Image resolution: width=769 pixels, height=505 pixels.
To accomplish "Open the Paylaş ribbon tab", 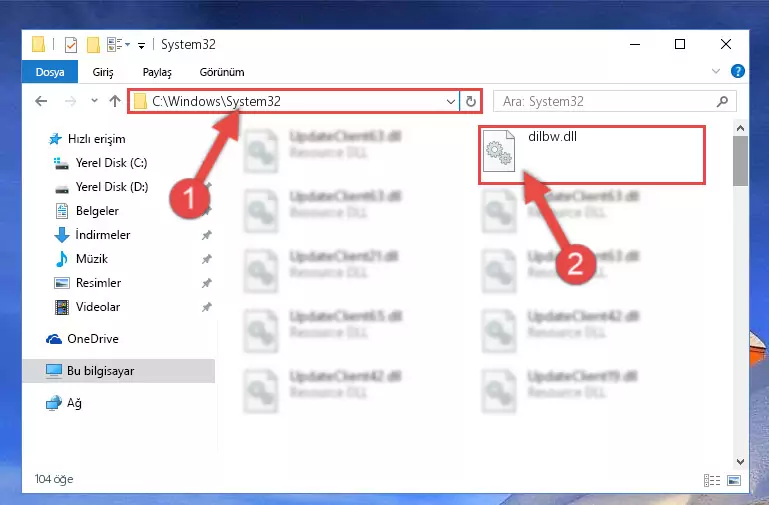I will point(157,72).
